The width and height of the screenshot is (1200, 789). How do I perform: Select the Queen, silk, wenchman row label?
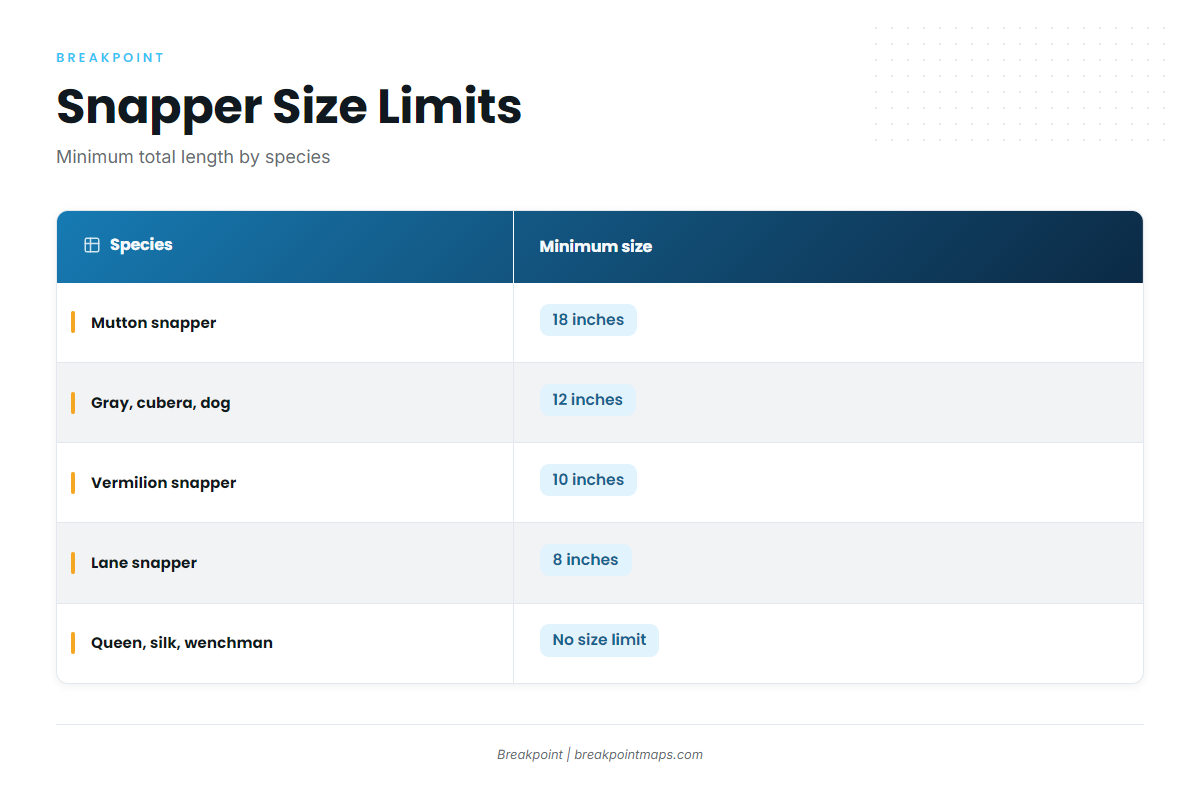pos(181,643)
